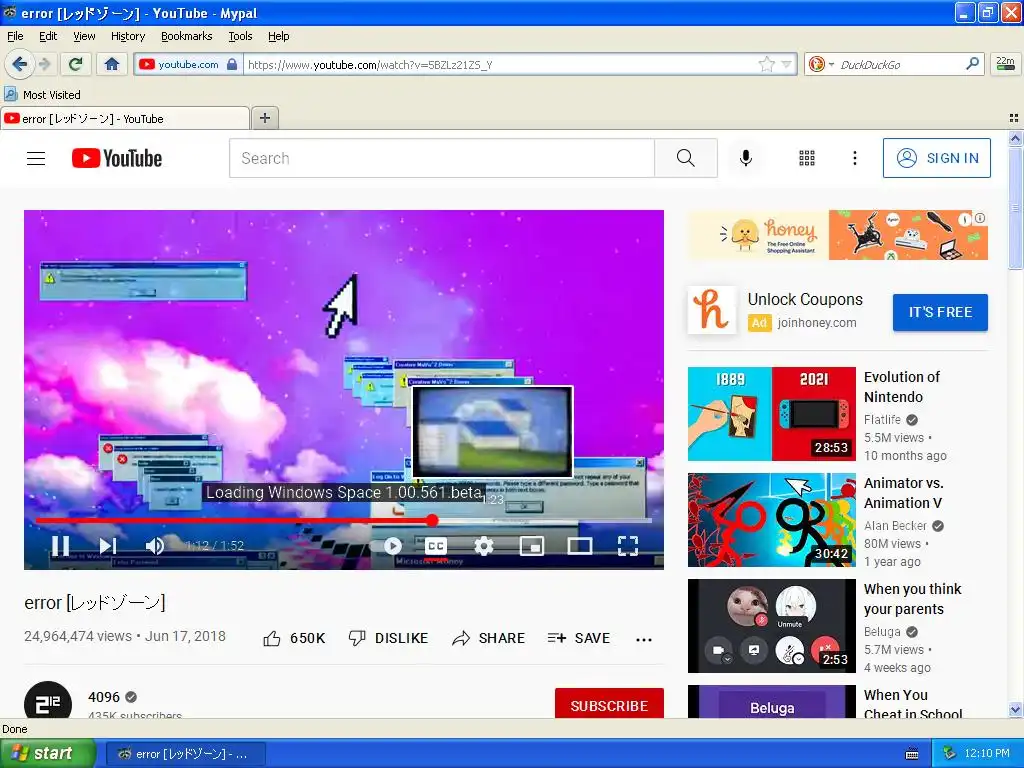Screen dimensions: 1024x768
Task: Subscribe to the 4096 channel
Action: point(609,703)
